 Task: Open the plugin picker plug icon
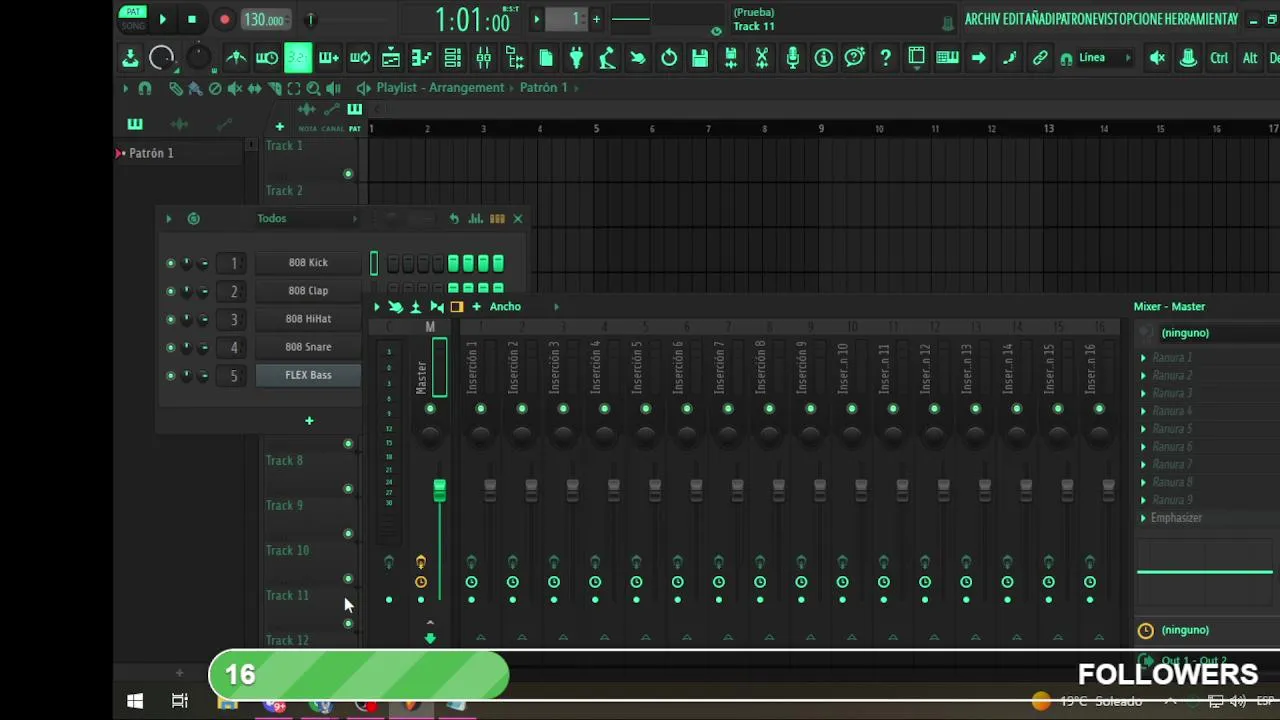click(576, 58)
